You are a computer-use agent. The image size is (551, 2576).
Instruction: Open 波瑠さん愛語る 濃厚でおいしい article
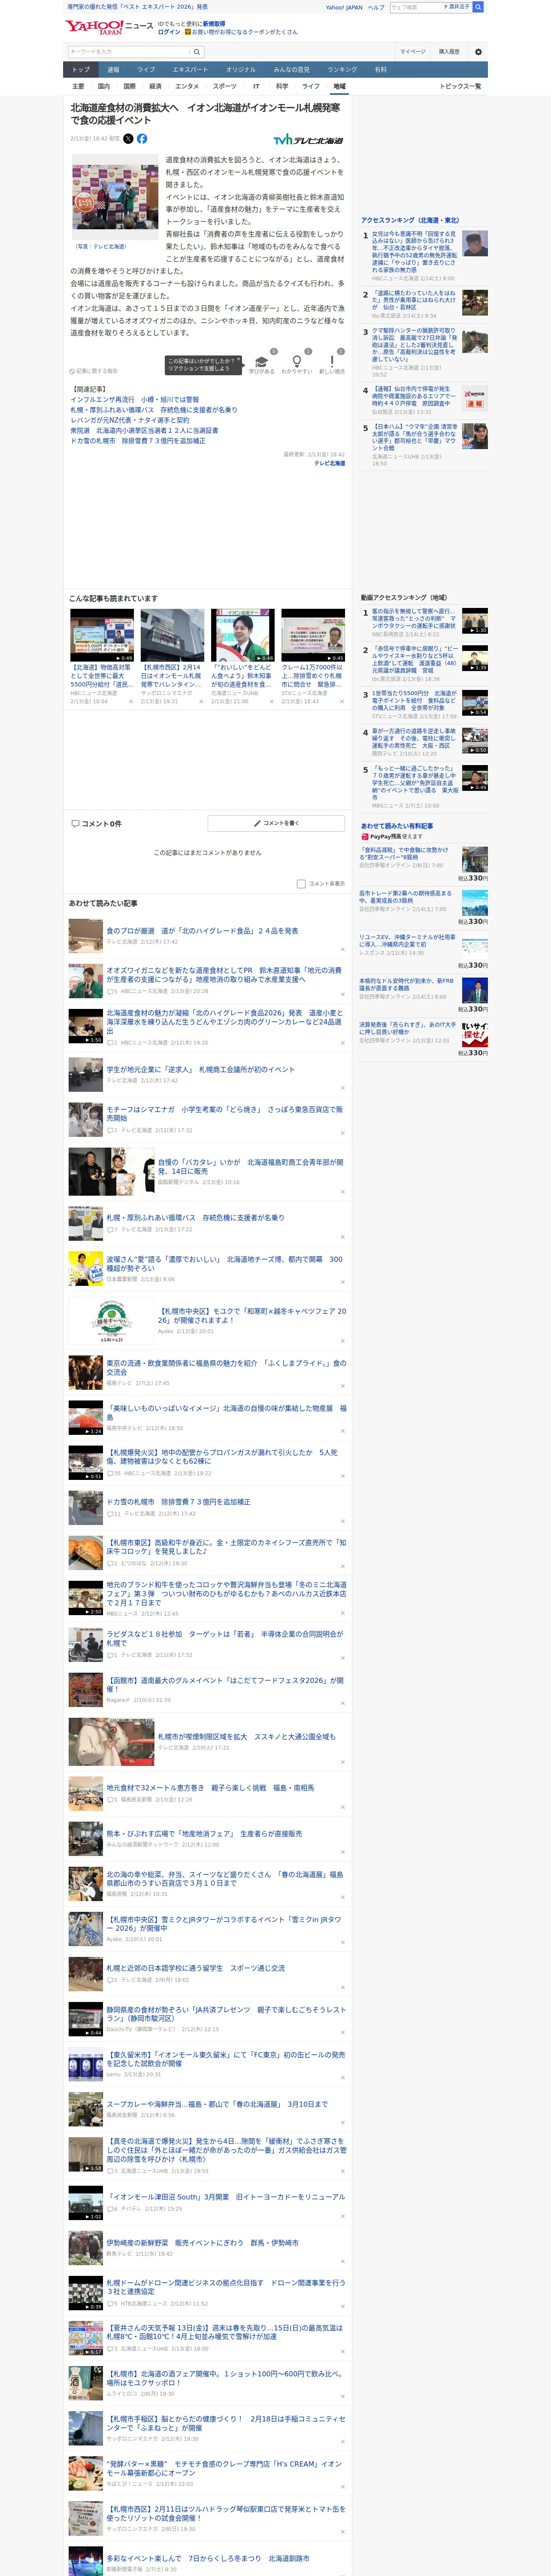click(224, 1264)
